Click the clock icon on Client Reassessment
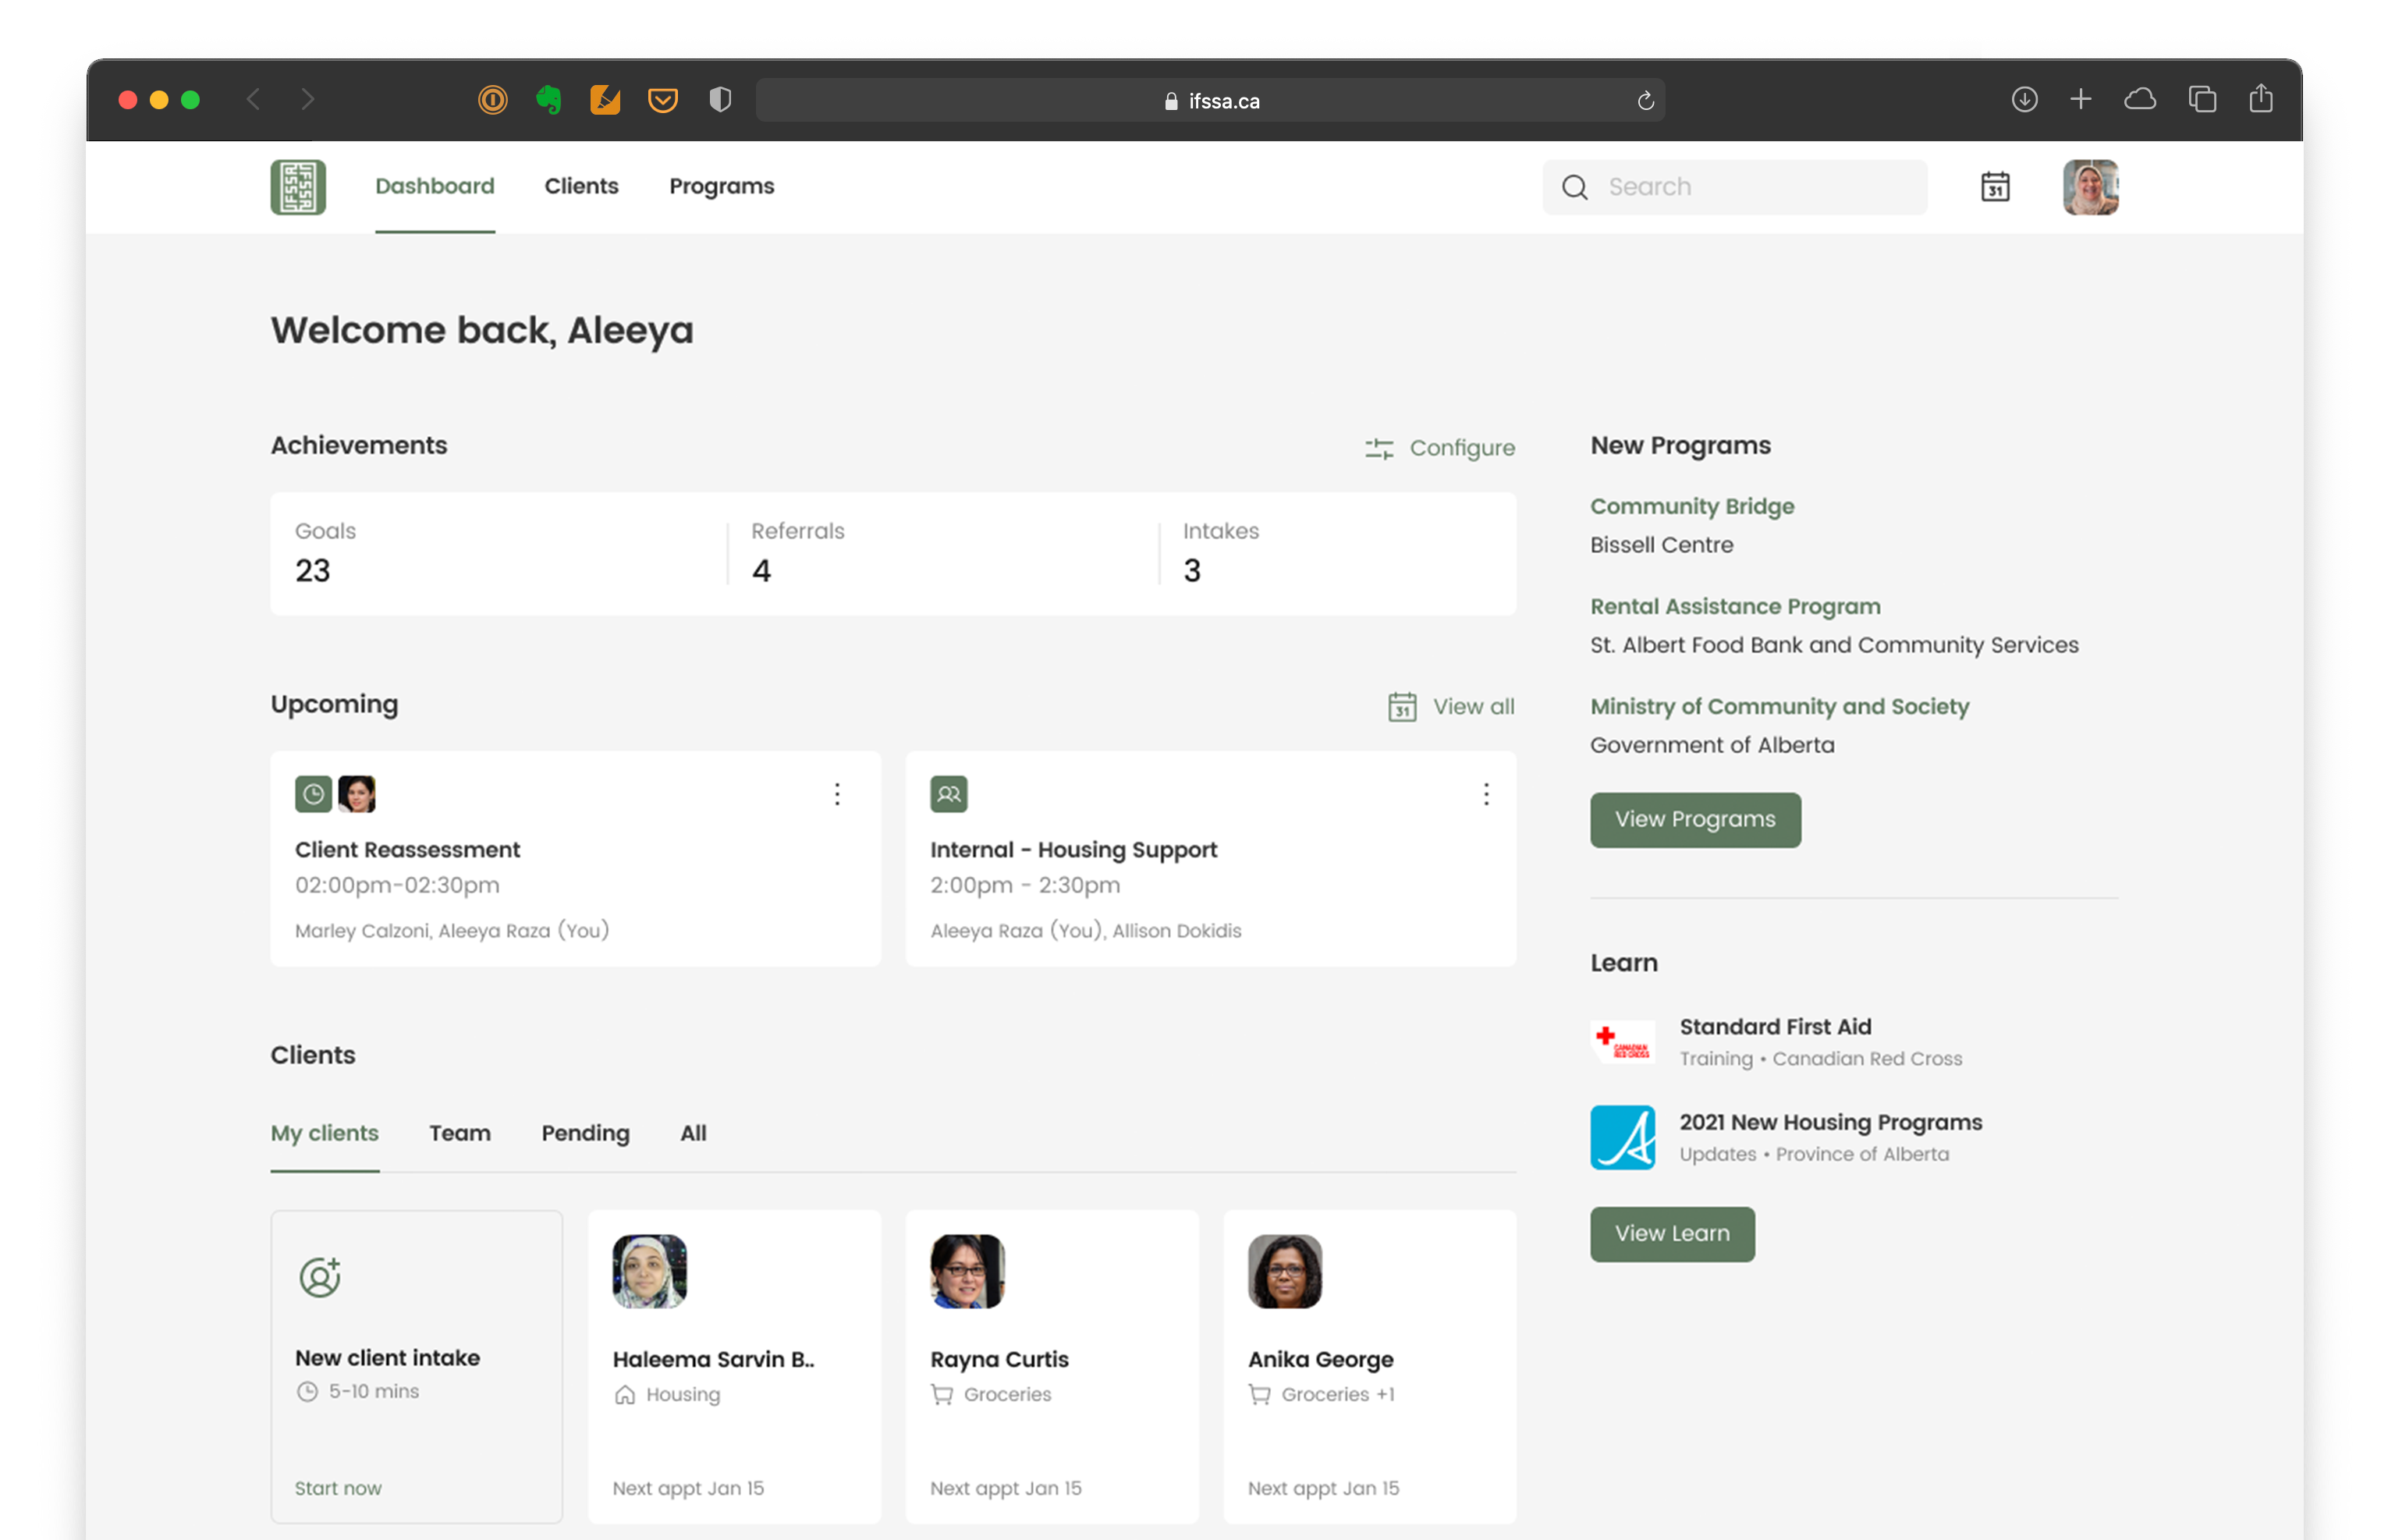Screen dimensions: 2388x1540 click(x=313, y=794)
